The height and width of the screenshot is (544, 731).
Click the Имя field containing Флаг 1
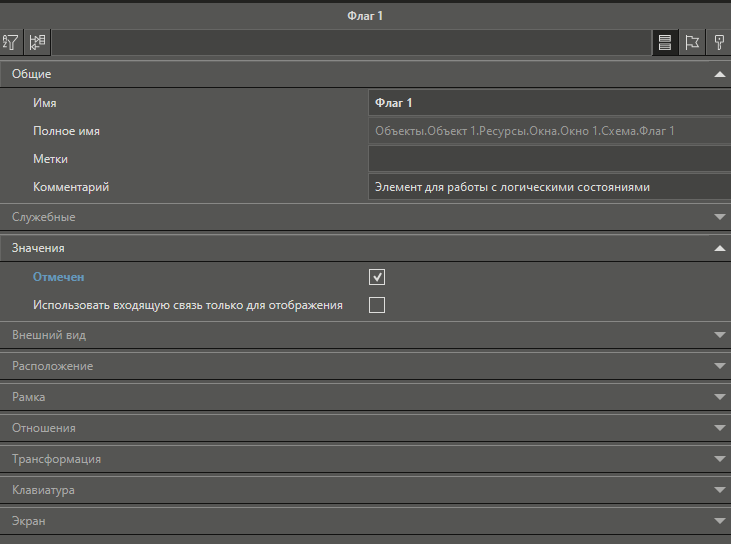pyautogui.click(x=549, y=103)
